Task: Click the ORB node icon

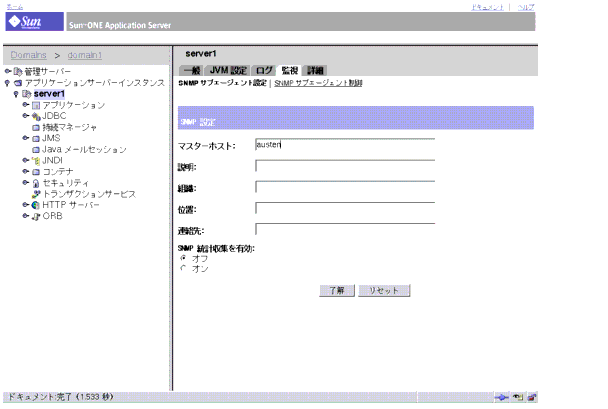Action: click(x=36, y=216)
